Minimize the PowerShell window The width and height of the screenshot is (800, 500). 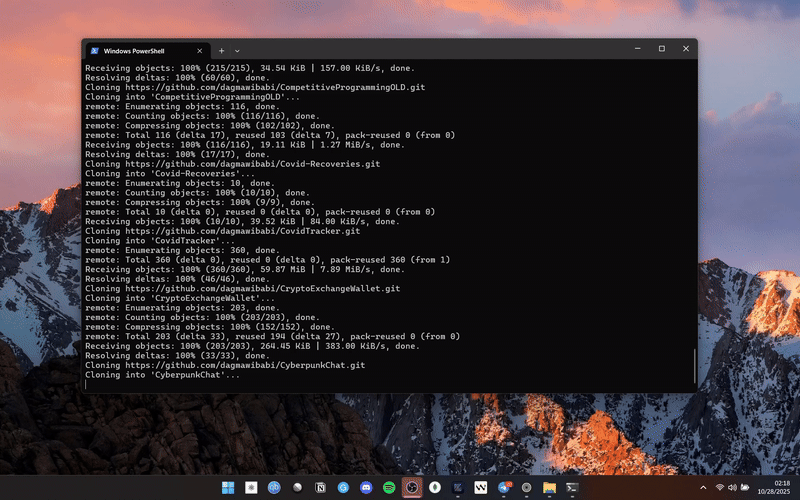tap(638, 49)
